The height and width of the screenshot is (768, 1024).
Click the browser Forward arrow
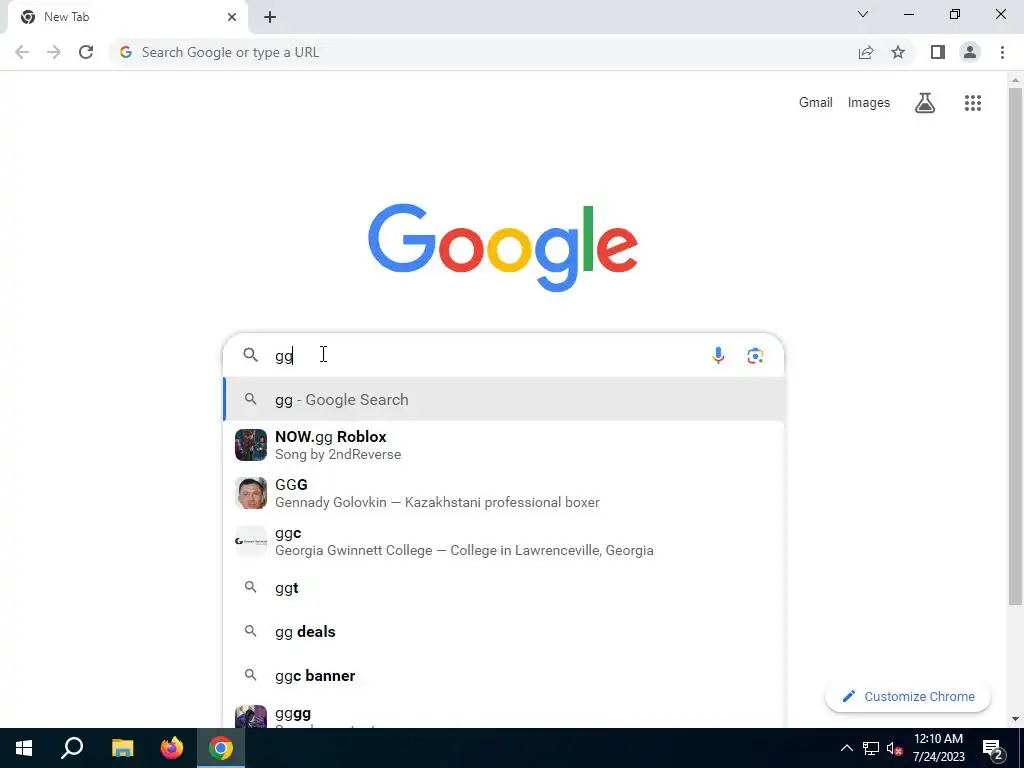(54, 52)
